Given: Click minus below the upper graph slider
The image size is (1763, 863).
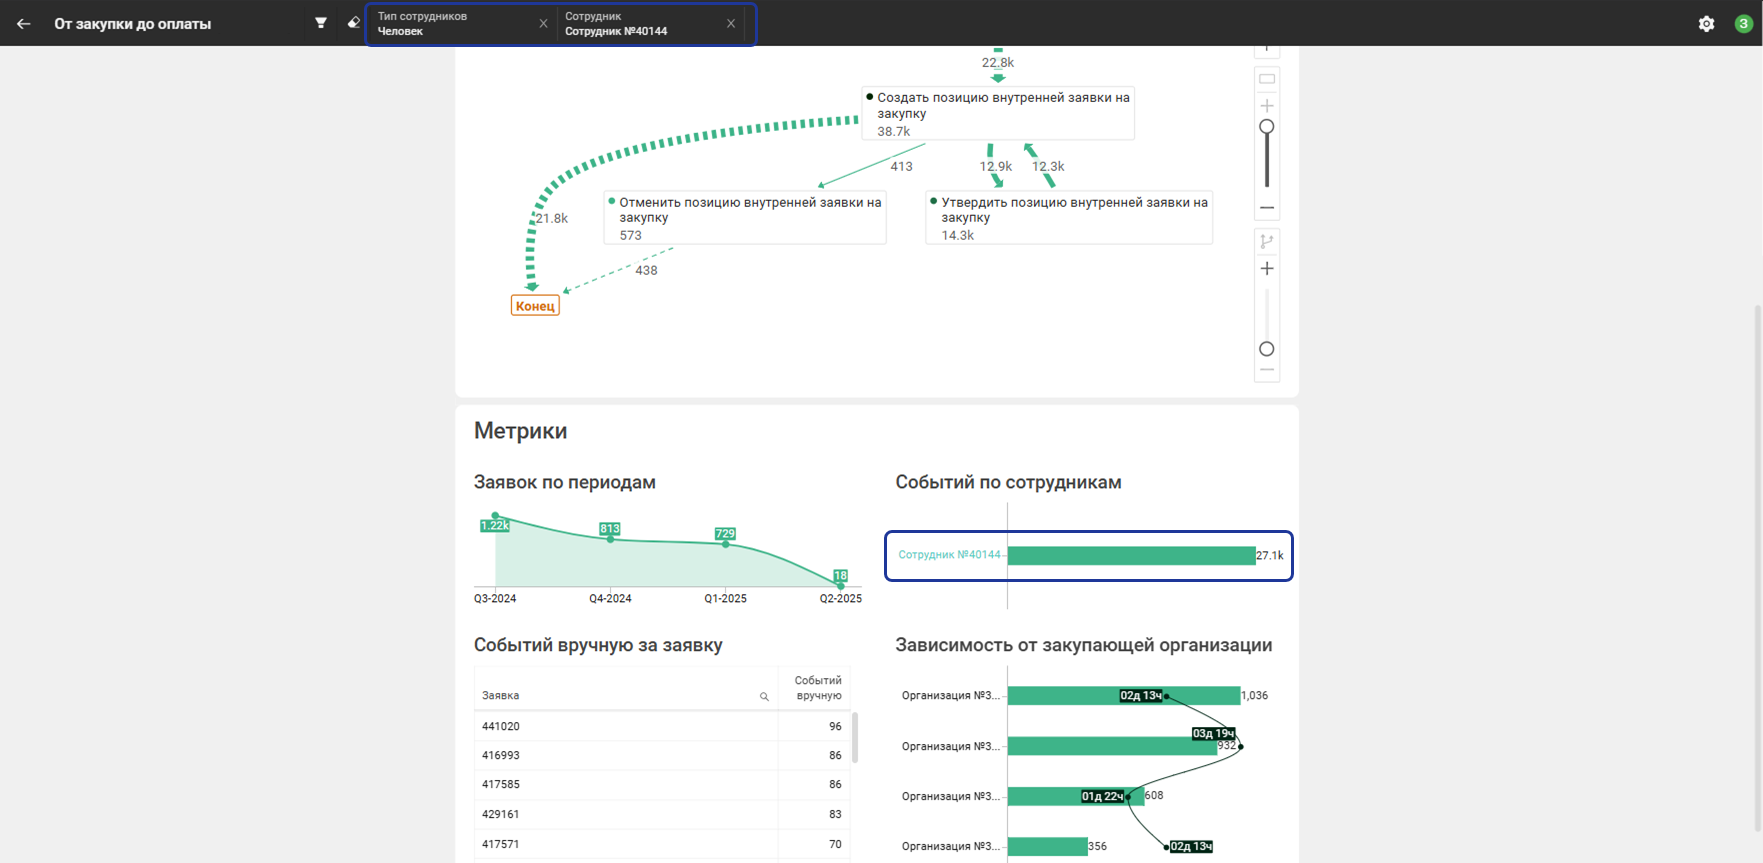Looking at the screenshot, I should tap(1267, 208).
